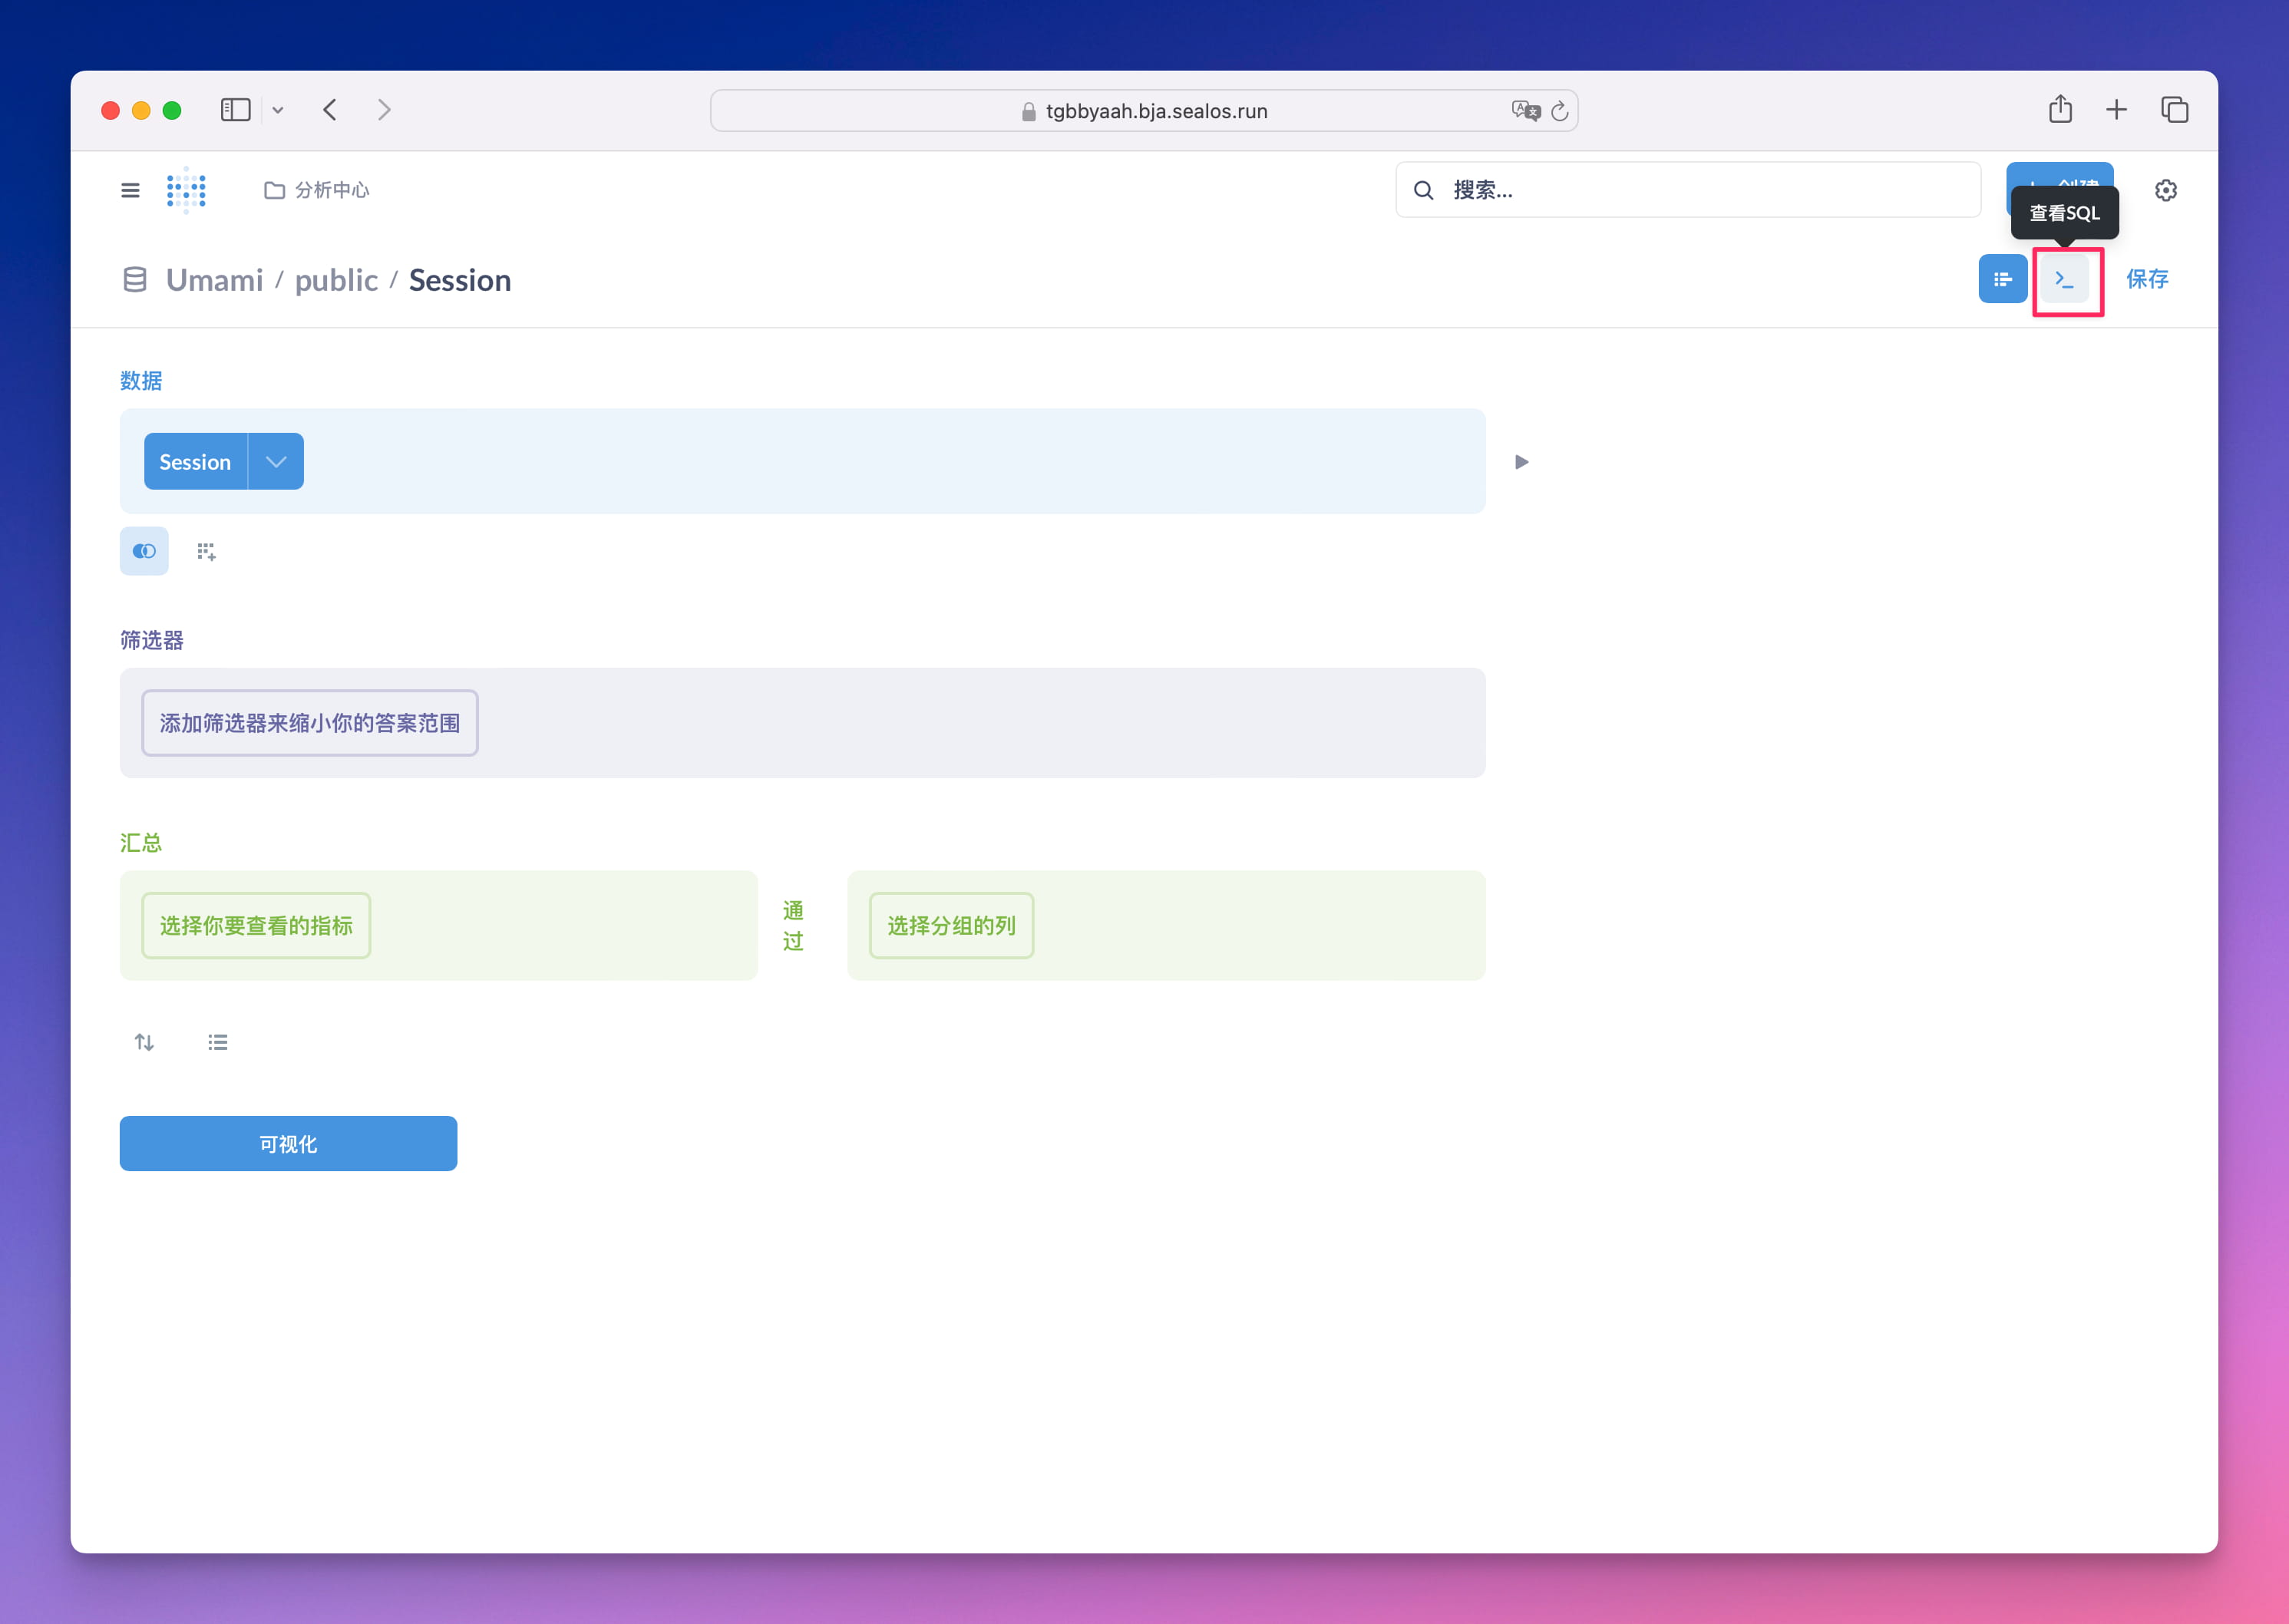Open the Safari sidebar options chevron
Viewport: 2289px width, 1624px height.
tap(278, 110)
